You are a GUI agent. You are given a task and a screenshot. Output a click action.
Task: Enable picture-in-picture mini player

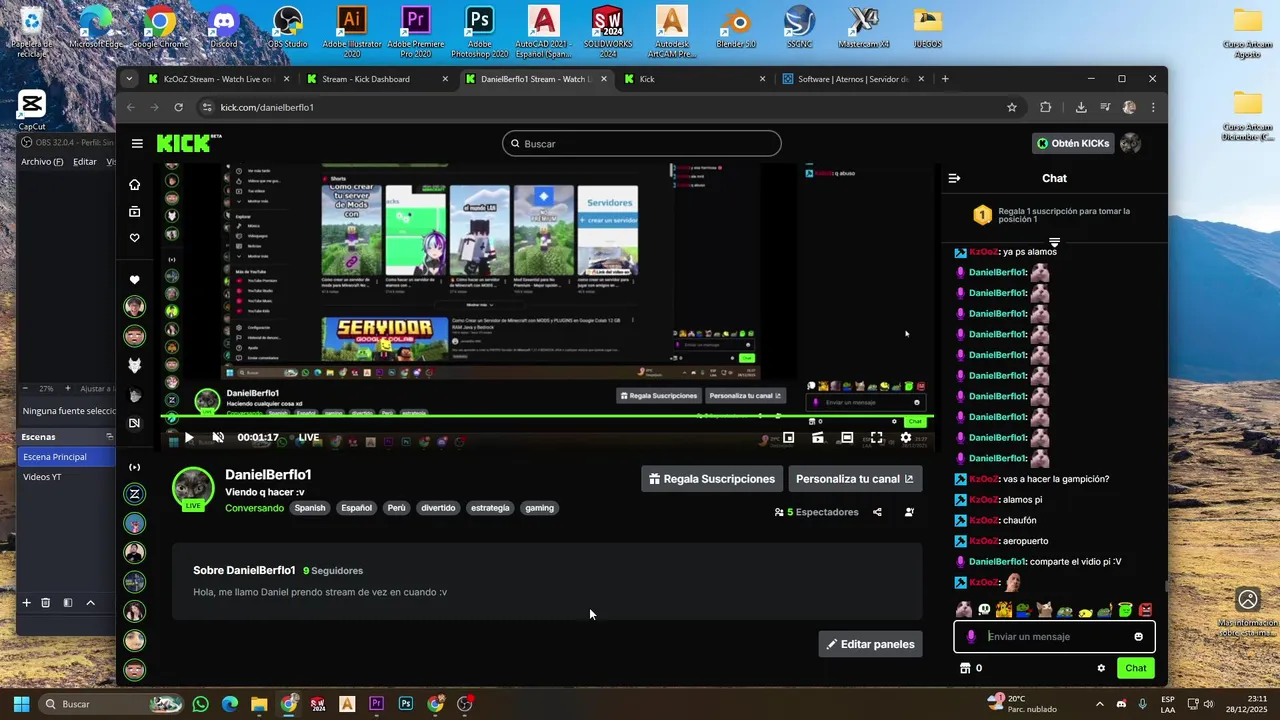click(x=788, y=437)
